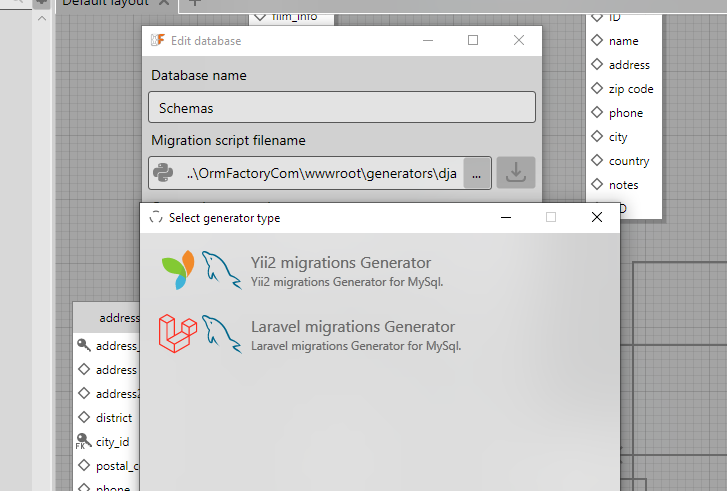Collapse the panel with the up chevron
The height and width of the screenshot is (491, 727).
(x=42, y=19)
